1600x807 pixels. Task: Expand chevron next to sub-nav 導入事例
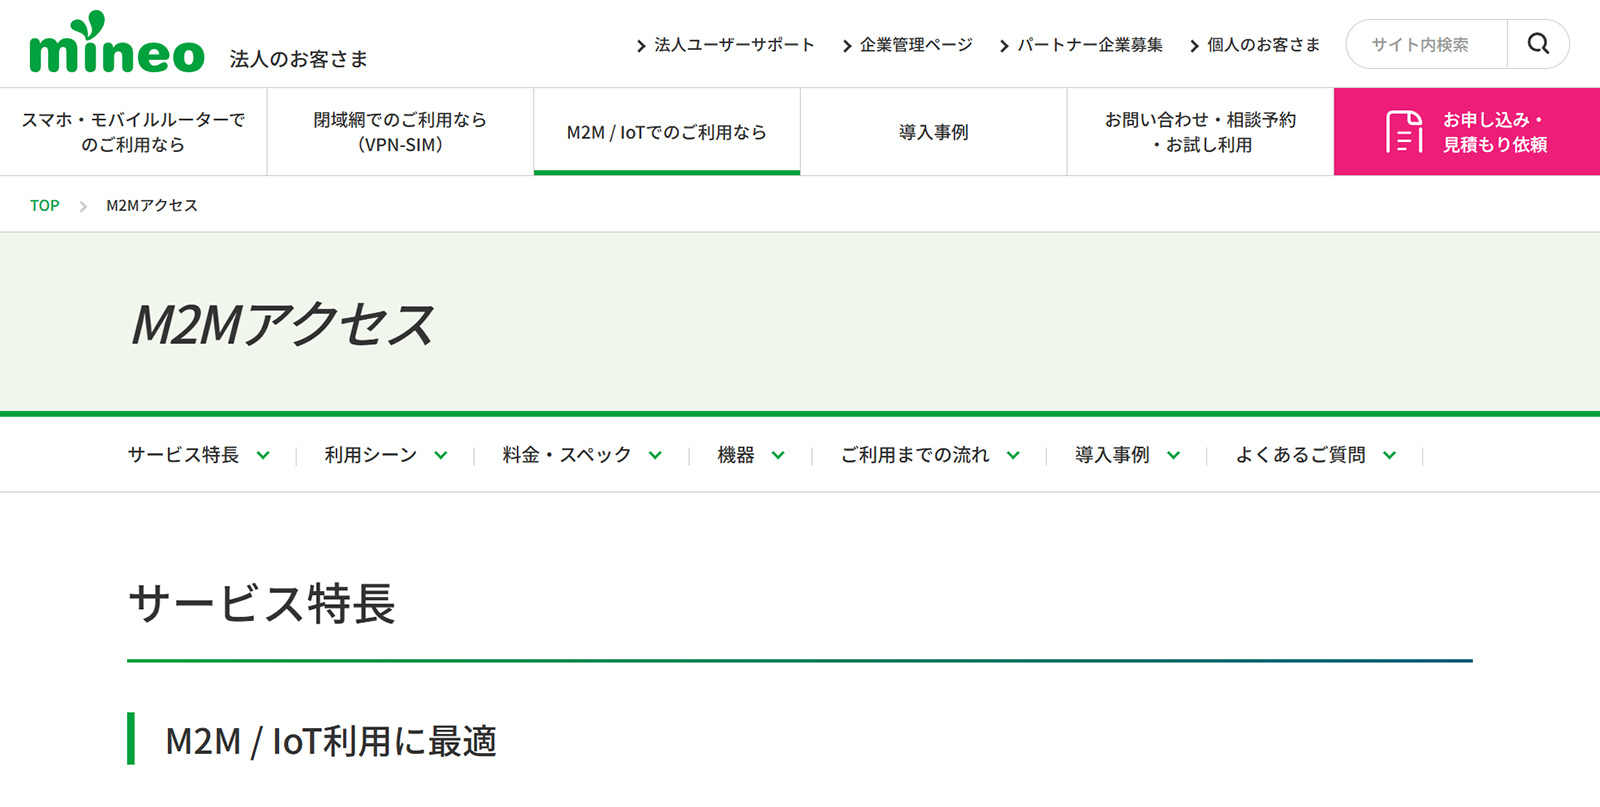coord(1173,455)
